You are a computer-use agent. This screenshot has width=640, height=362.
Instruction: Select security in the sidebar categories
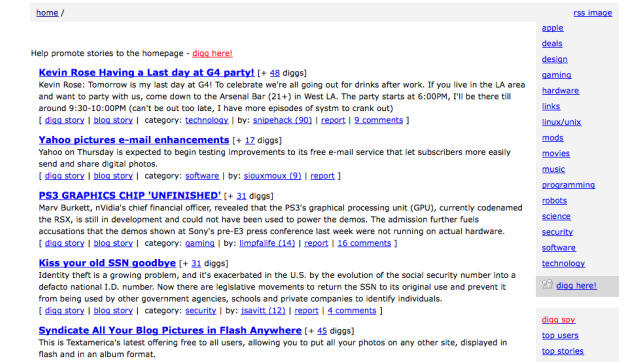[558, 232]
